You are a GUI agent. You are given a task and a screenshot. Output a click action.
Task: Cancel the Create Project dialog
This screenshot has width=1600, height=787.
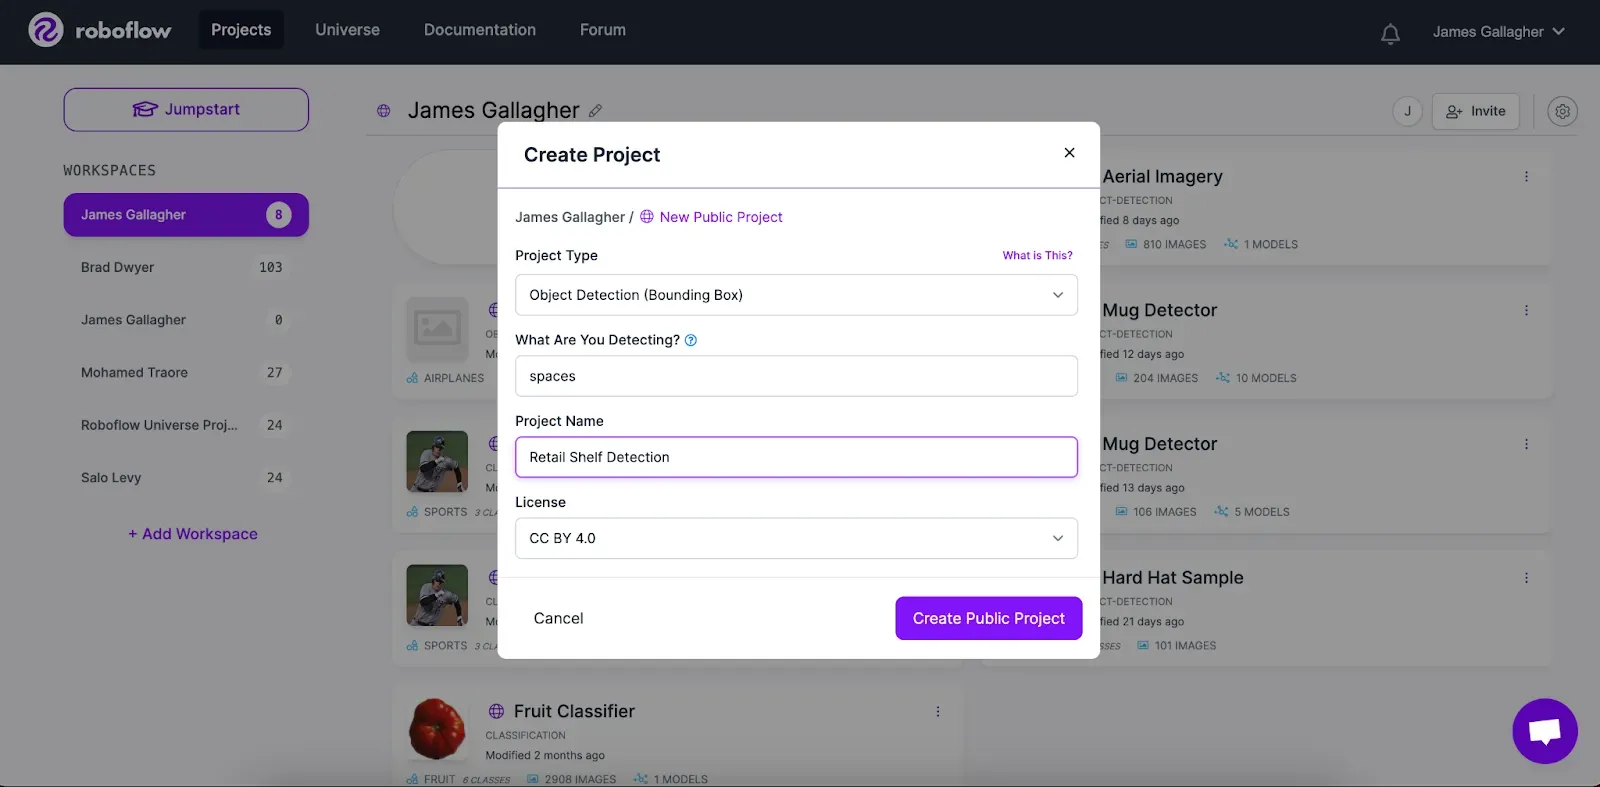coord(558,618)
